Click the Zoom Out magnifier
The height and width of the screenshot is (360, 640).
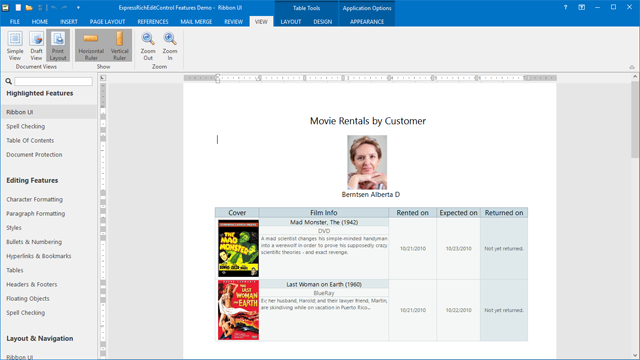coord(148,46)
